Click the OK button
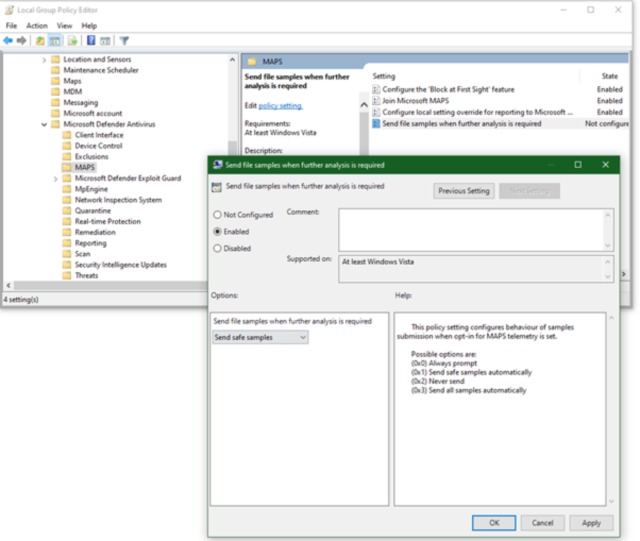This screenshot has height=541, width=640. pyautogui.click(x=494, y=523)
